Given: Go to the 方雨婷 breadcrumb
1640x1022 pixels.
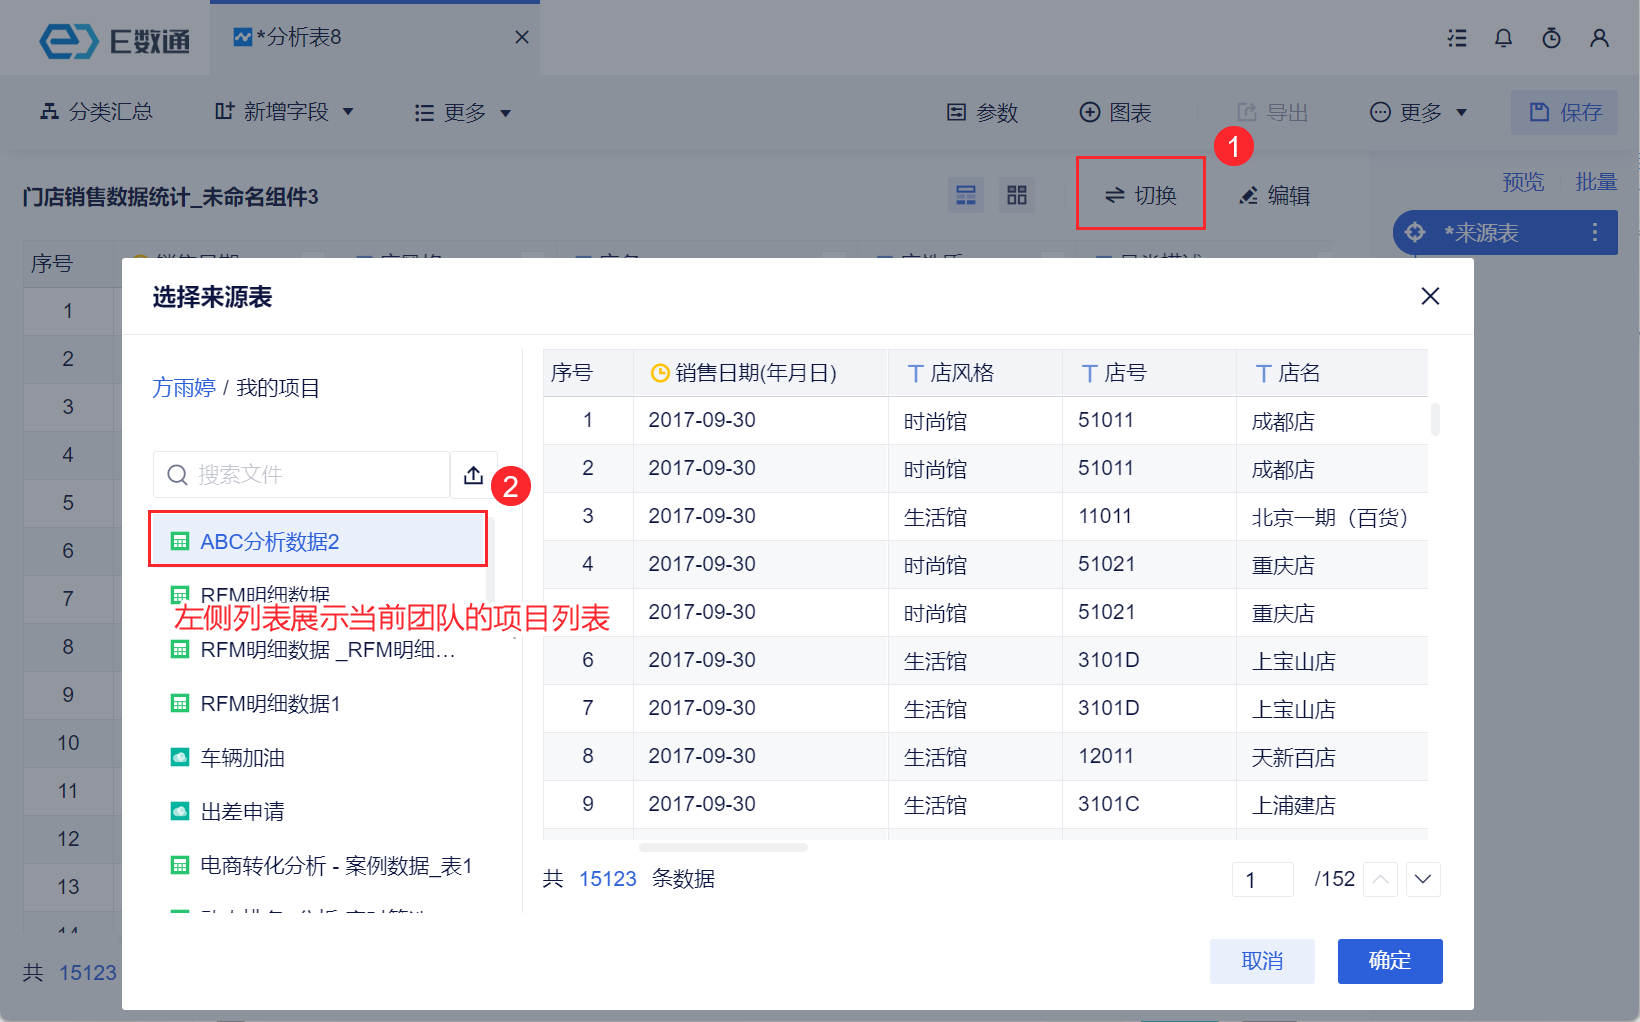Looking at the screenshot, I should tap(184, 388).
